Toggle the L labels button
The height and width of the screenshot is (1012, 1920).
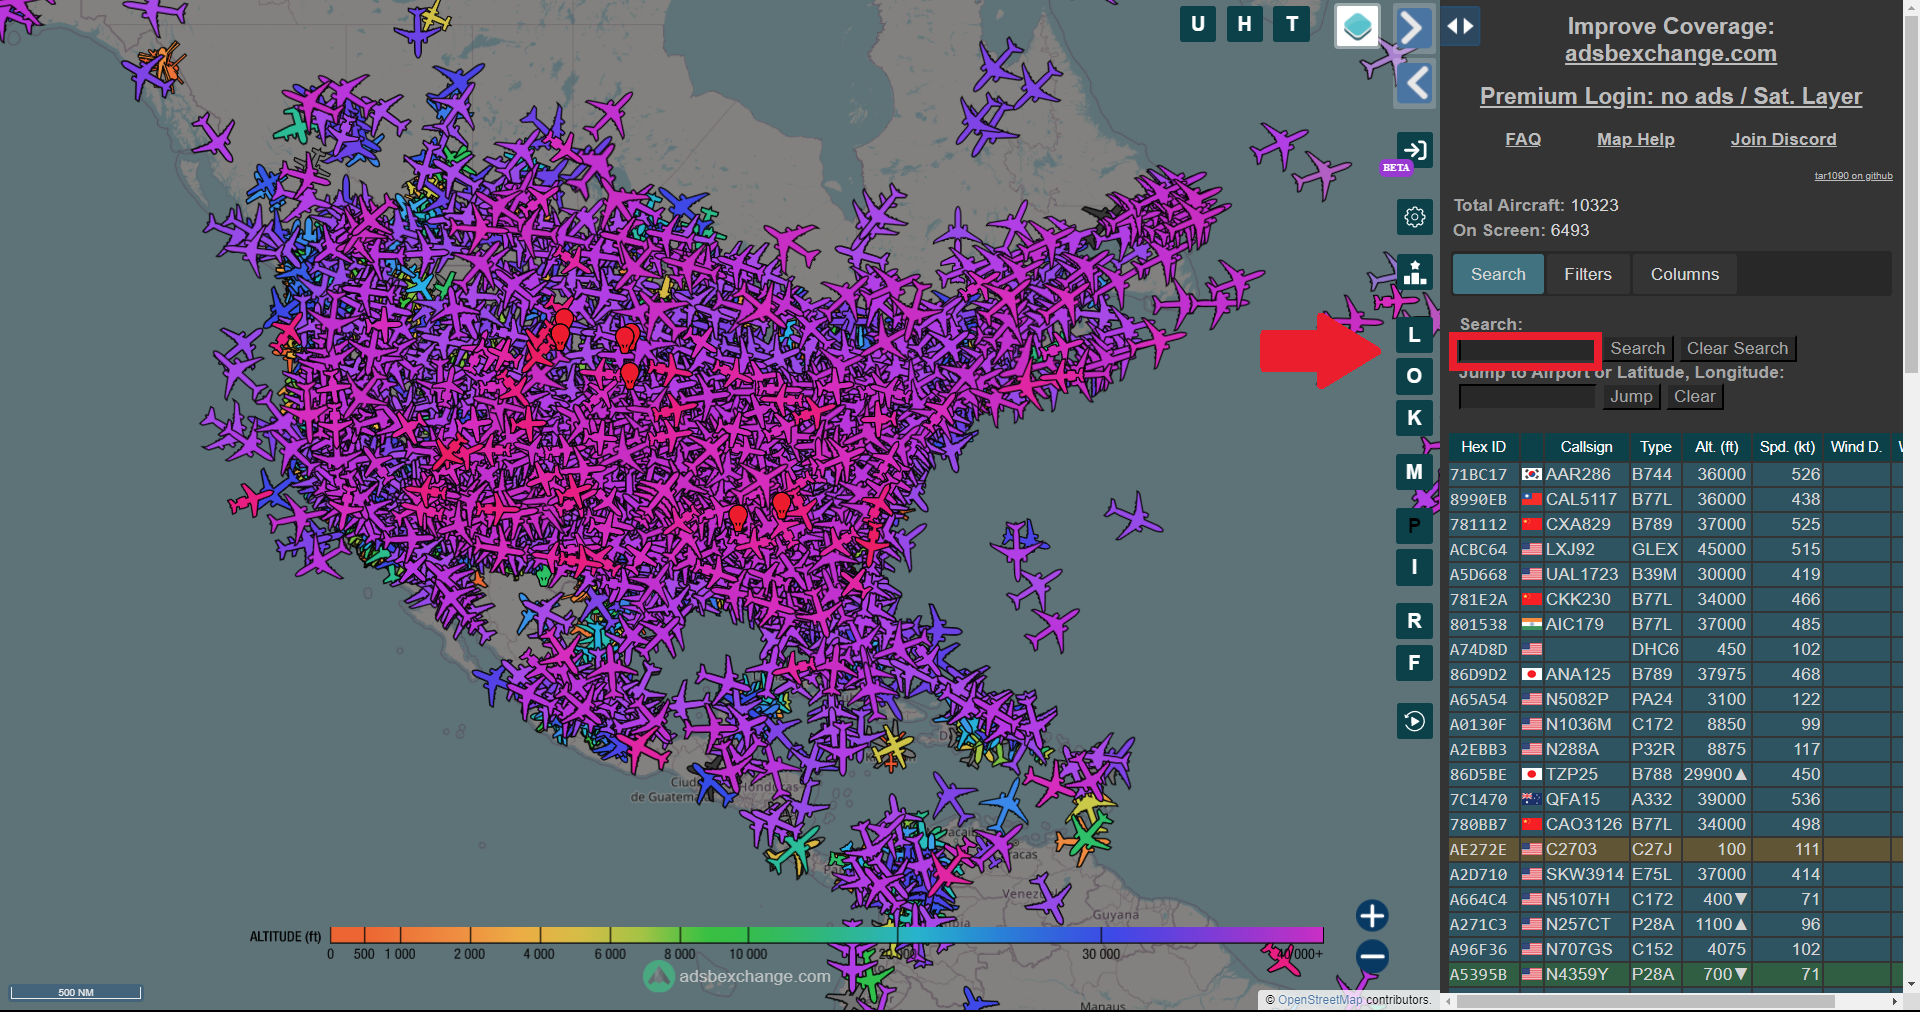pyautogui.click(x=1414, y=335)
